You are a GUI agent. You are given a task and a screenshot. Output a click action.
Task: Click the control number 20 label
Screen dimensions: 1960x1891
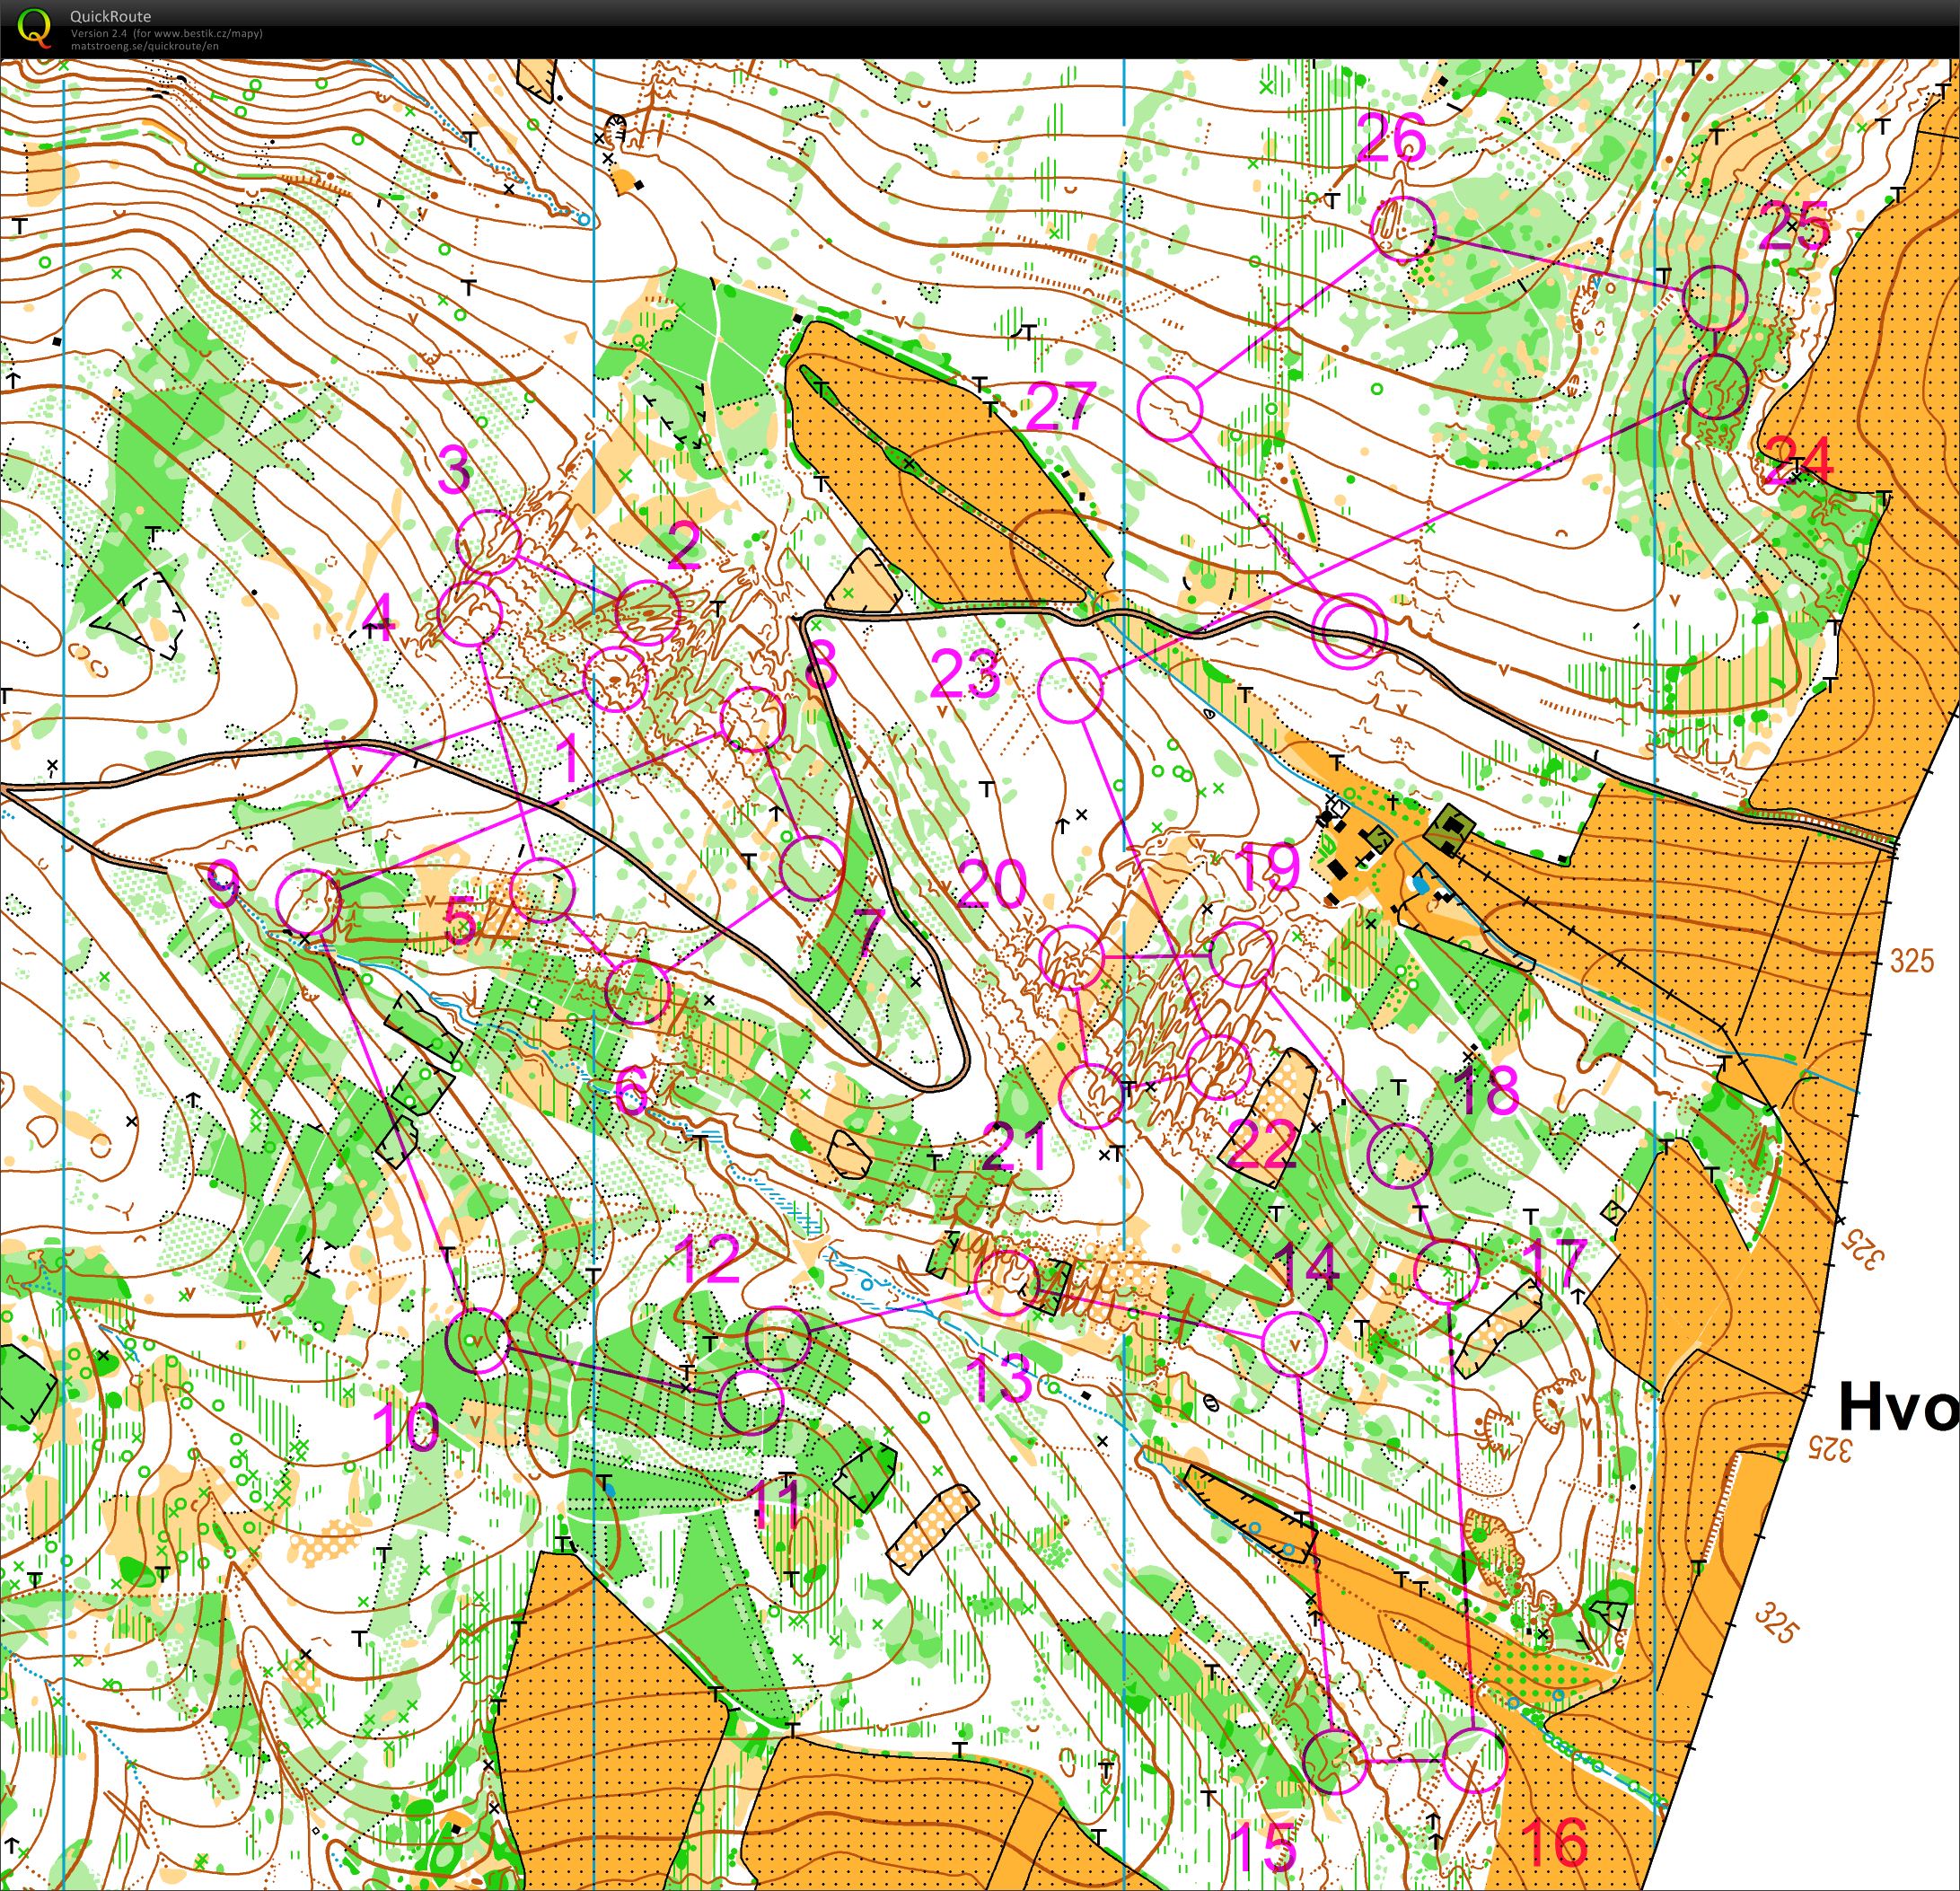tap(992, 884)
